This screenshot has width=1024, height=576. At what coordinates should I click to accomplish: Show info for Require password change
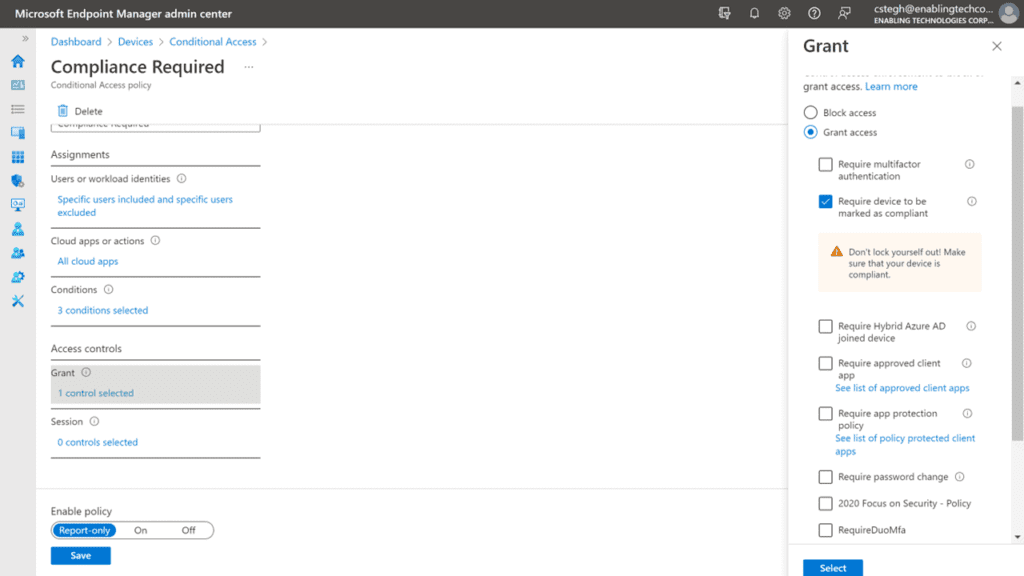click(959, 477)
